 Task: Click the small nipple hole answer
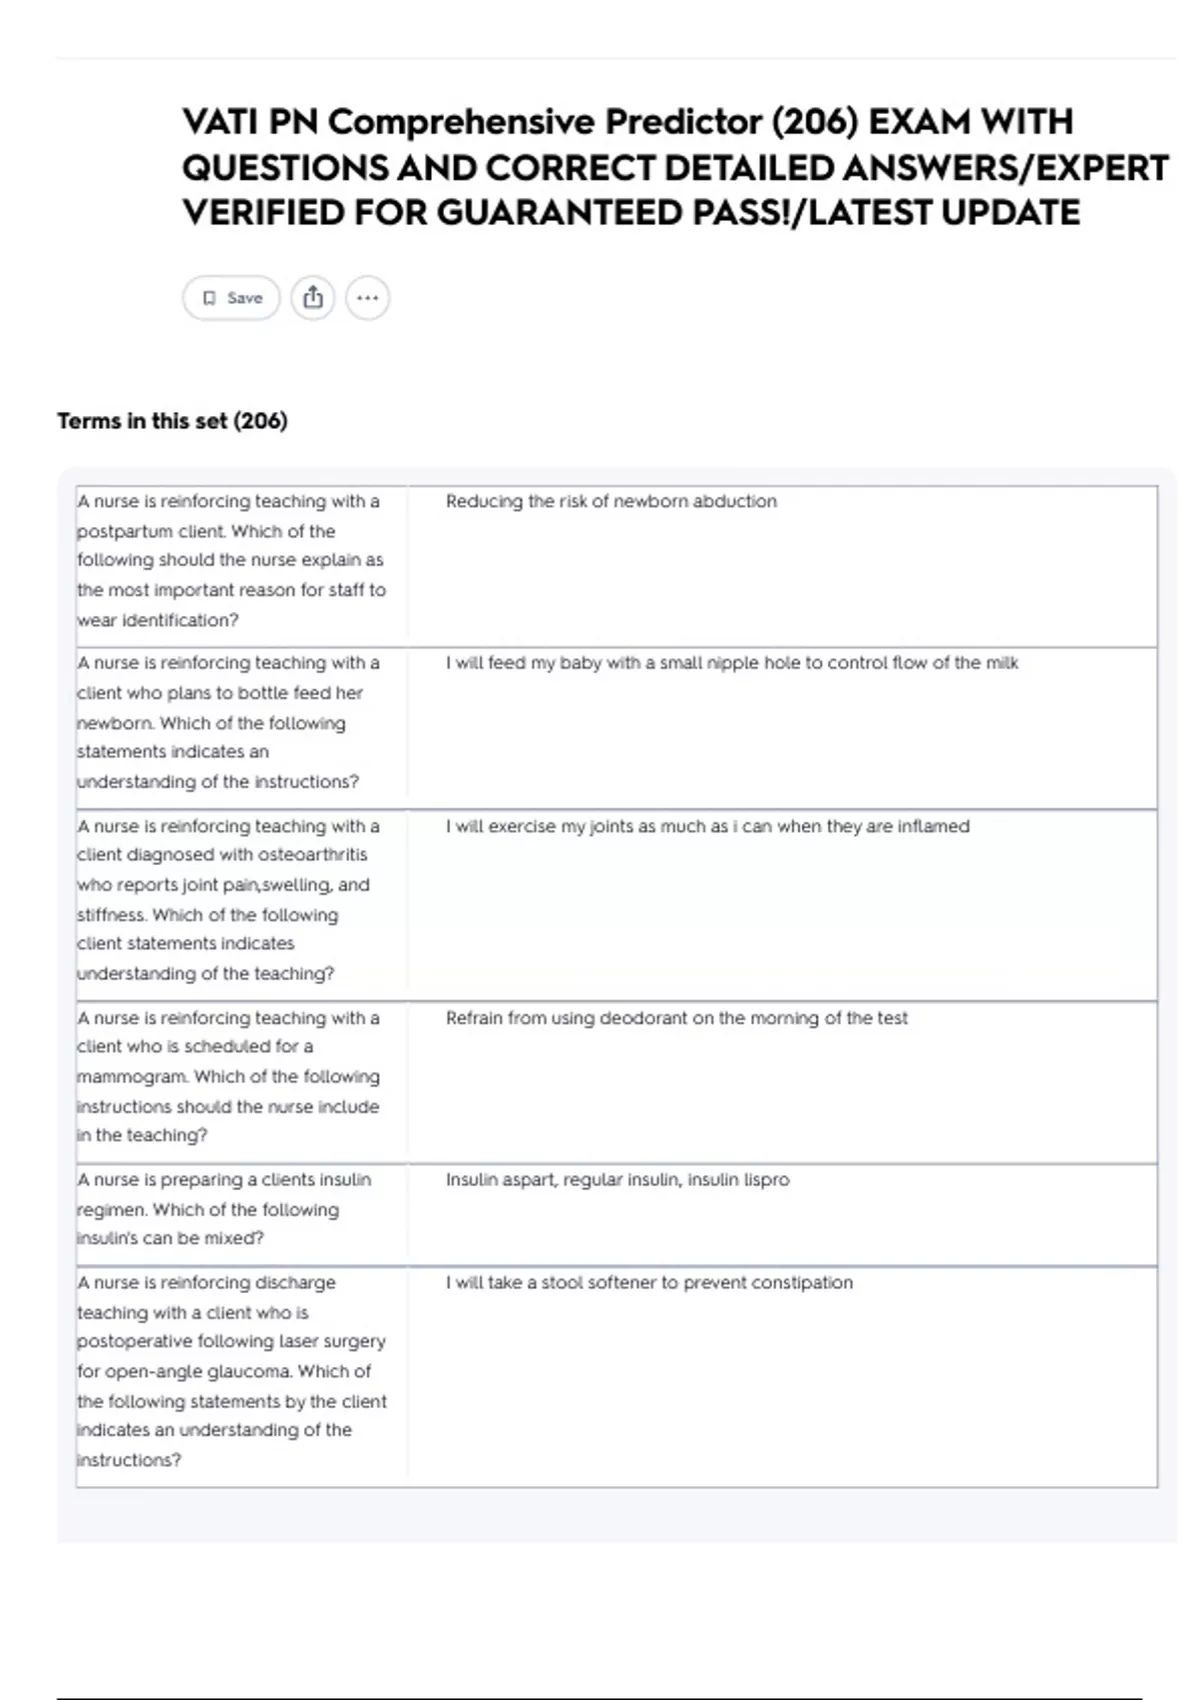(732, 662)
